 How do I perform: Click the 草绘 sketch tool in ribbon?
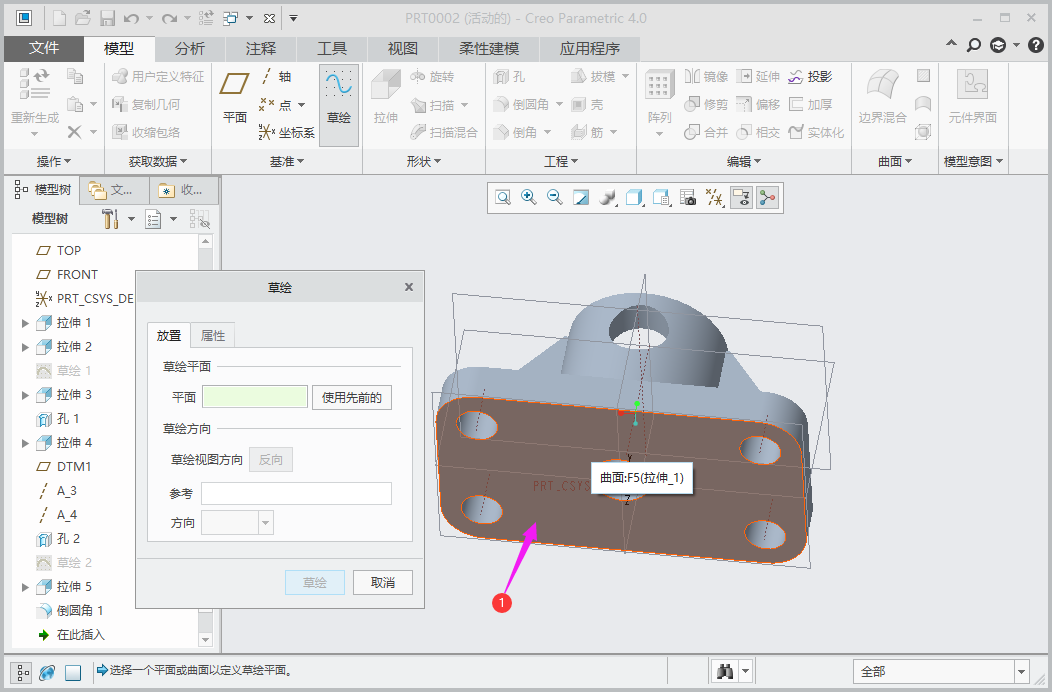[339, 105]
